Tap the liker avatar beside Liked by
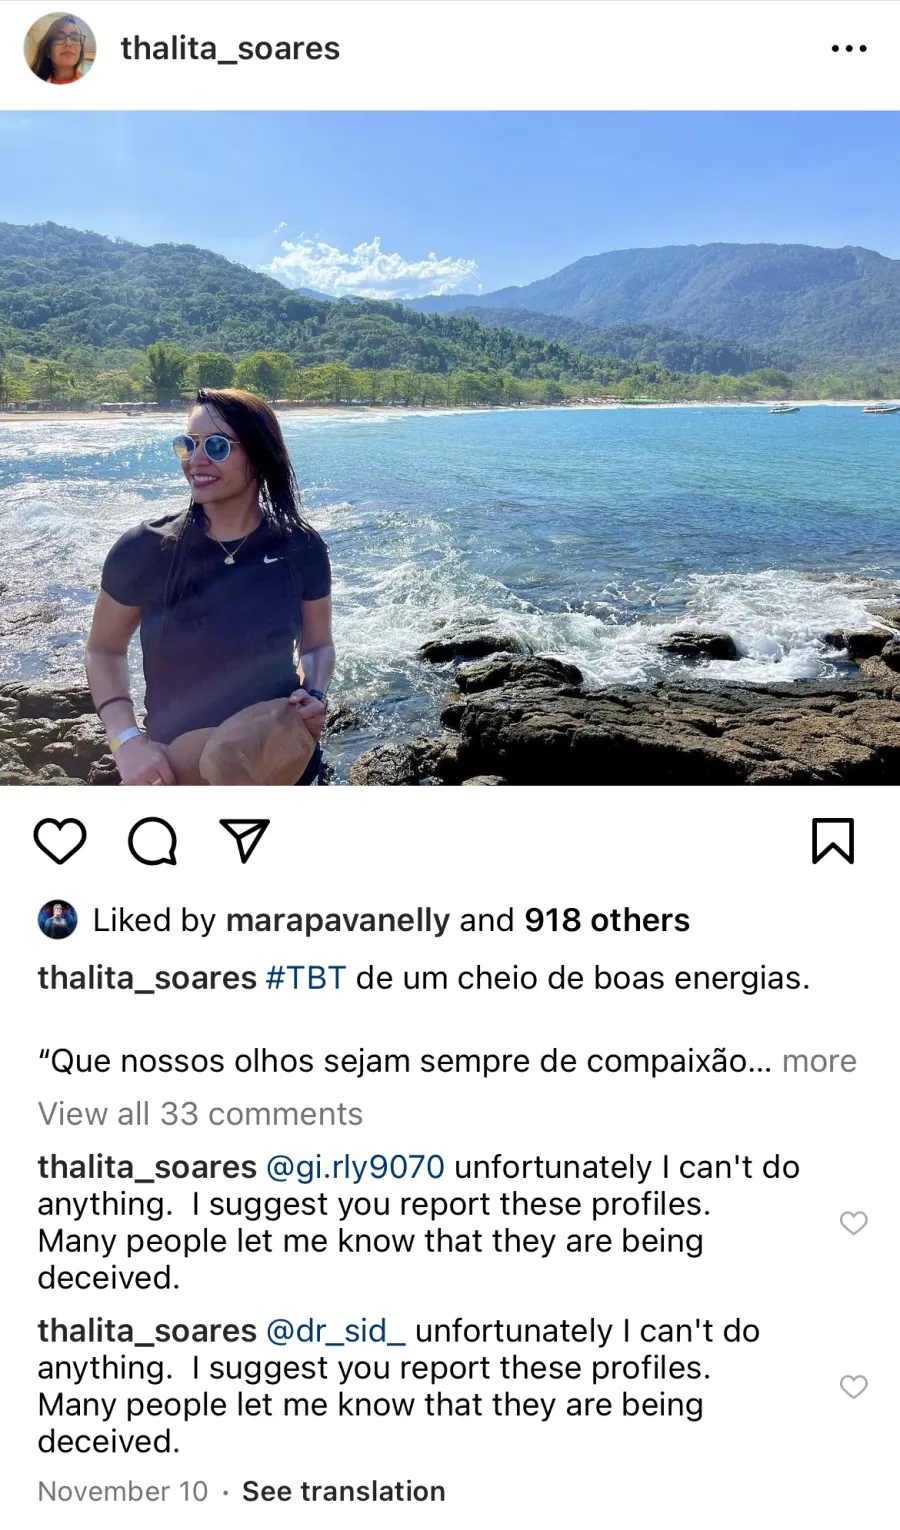Viewport: 900px width, 1530px height. pos(58,920)
